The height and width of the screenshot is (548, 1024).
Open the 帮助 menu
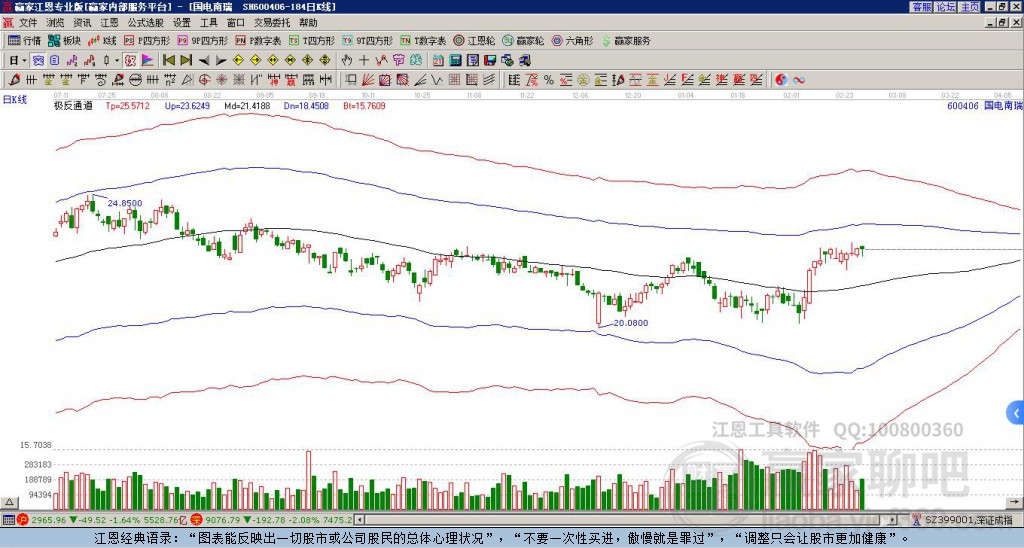pyautogui.click(x=308, y=23)
